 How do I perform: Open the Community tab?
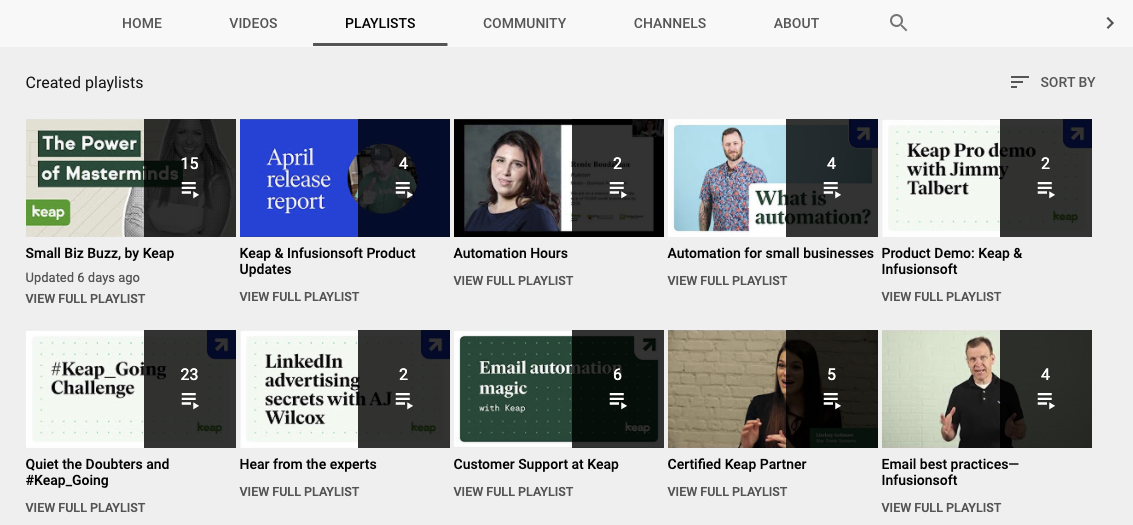524,23
